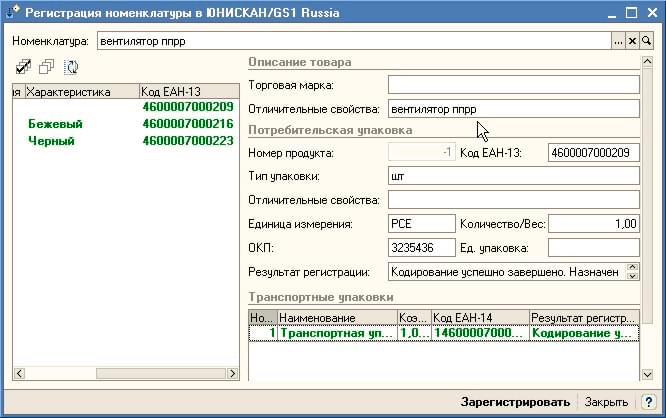Viewport: 666px width, 418px height.
Task: Click right panel scroll up arrow
Action: (647, 62)
